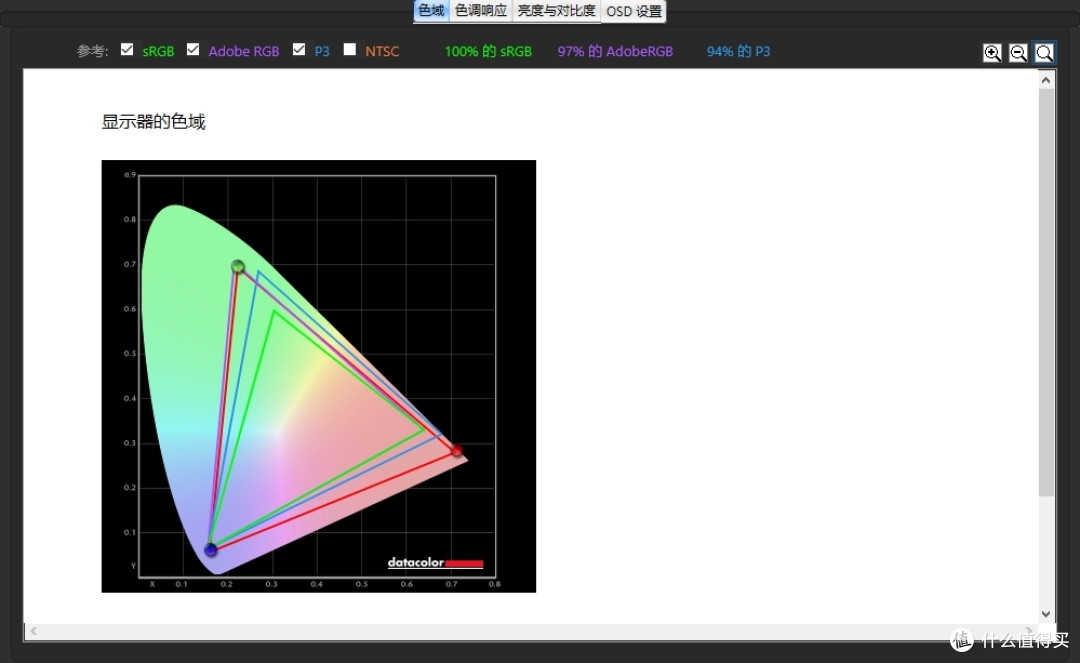Click the blue primary point on the chart
This screenshot has height=663, width=1080.
[211, 549]
